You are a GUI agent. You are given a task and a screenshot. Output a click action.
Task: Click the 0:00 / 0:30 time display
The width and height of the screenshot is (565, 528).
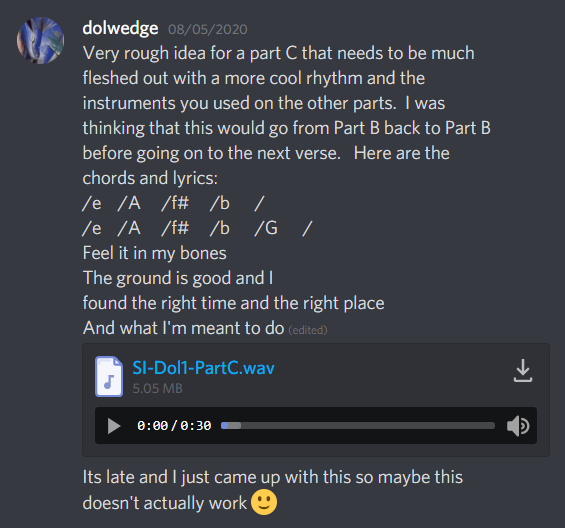(174, 426)
